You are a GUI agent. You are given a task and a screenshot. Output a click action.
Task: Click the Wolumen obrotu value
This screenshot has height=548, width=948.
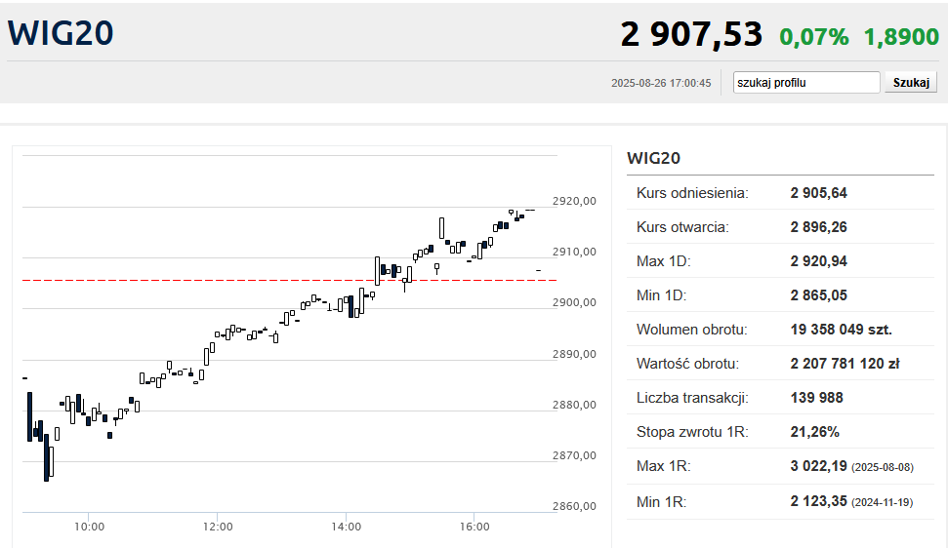(841, 329)
